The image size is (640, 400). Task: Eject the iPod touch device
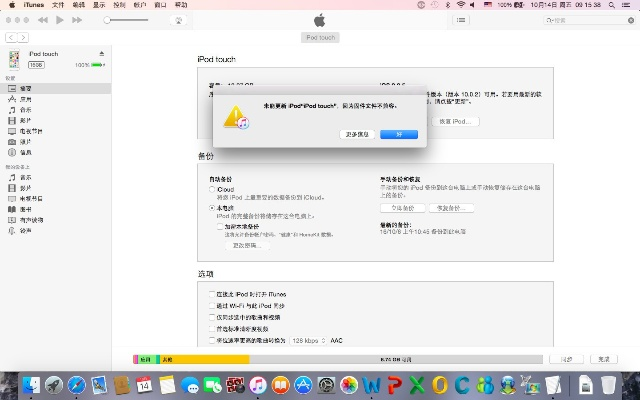pyautogui.click(x=101, y=53)
